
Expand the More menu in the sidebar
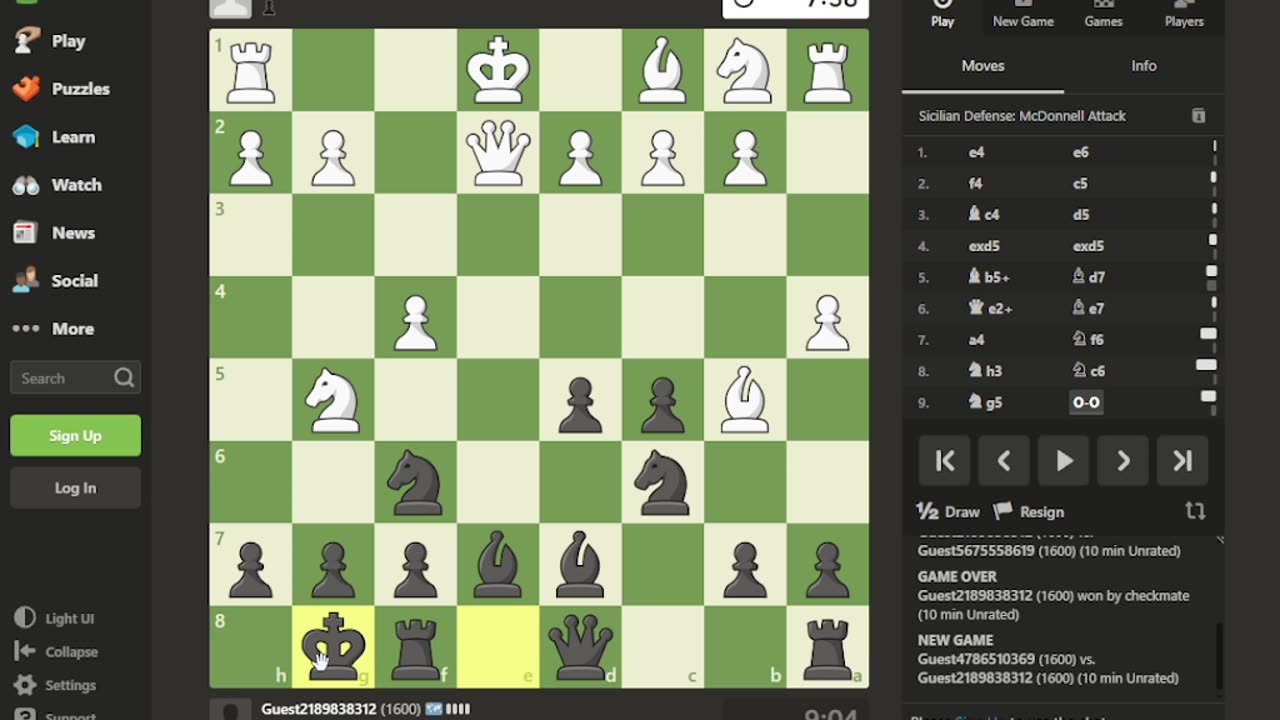(x=53, y=329)
